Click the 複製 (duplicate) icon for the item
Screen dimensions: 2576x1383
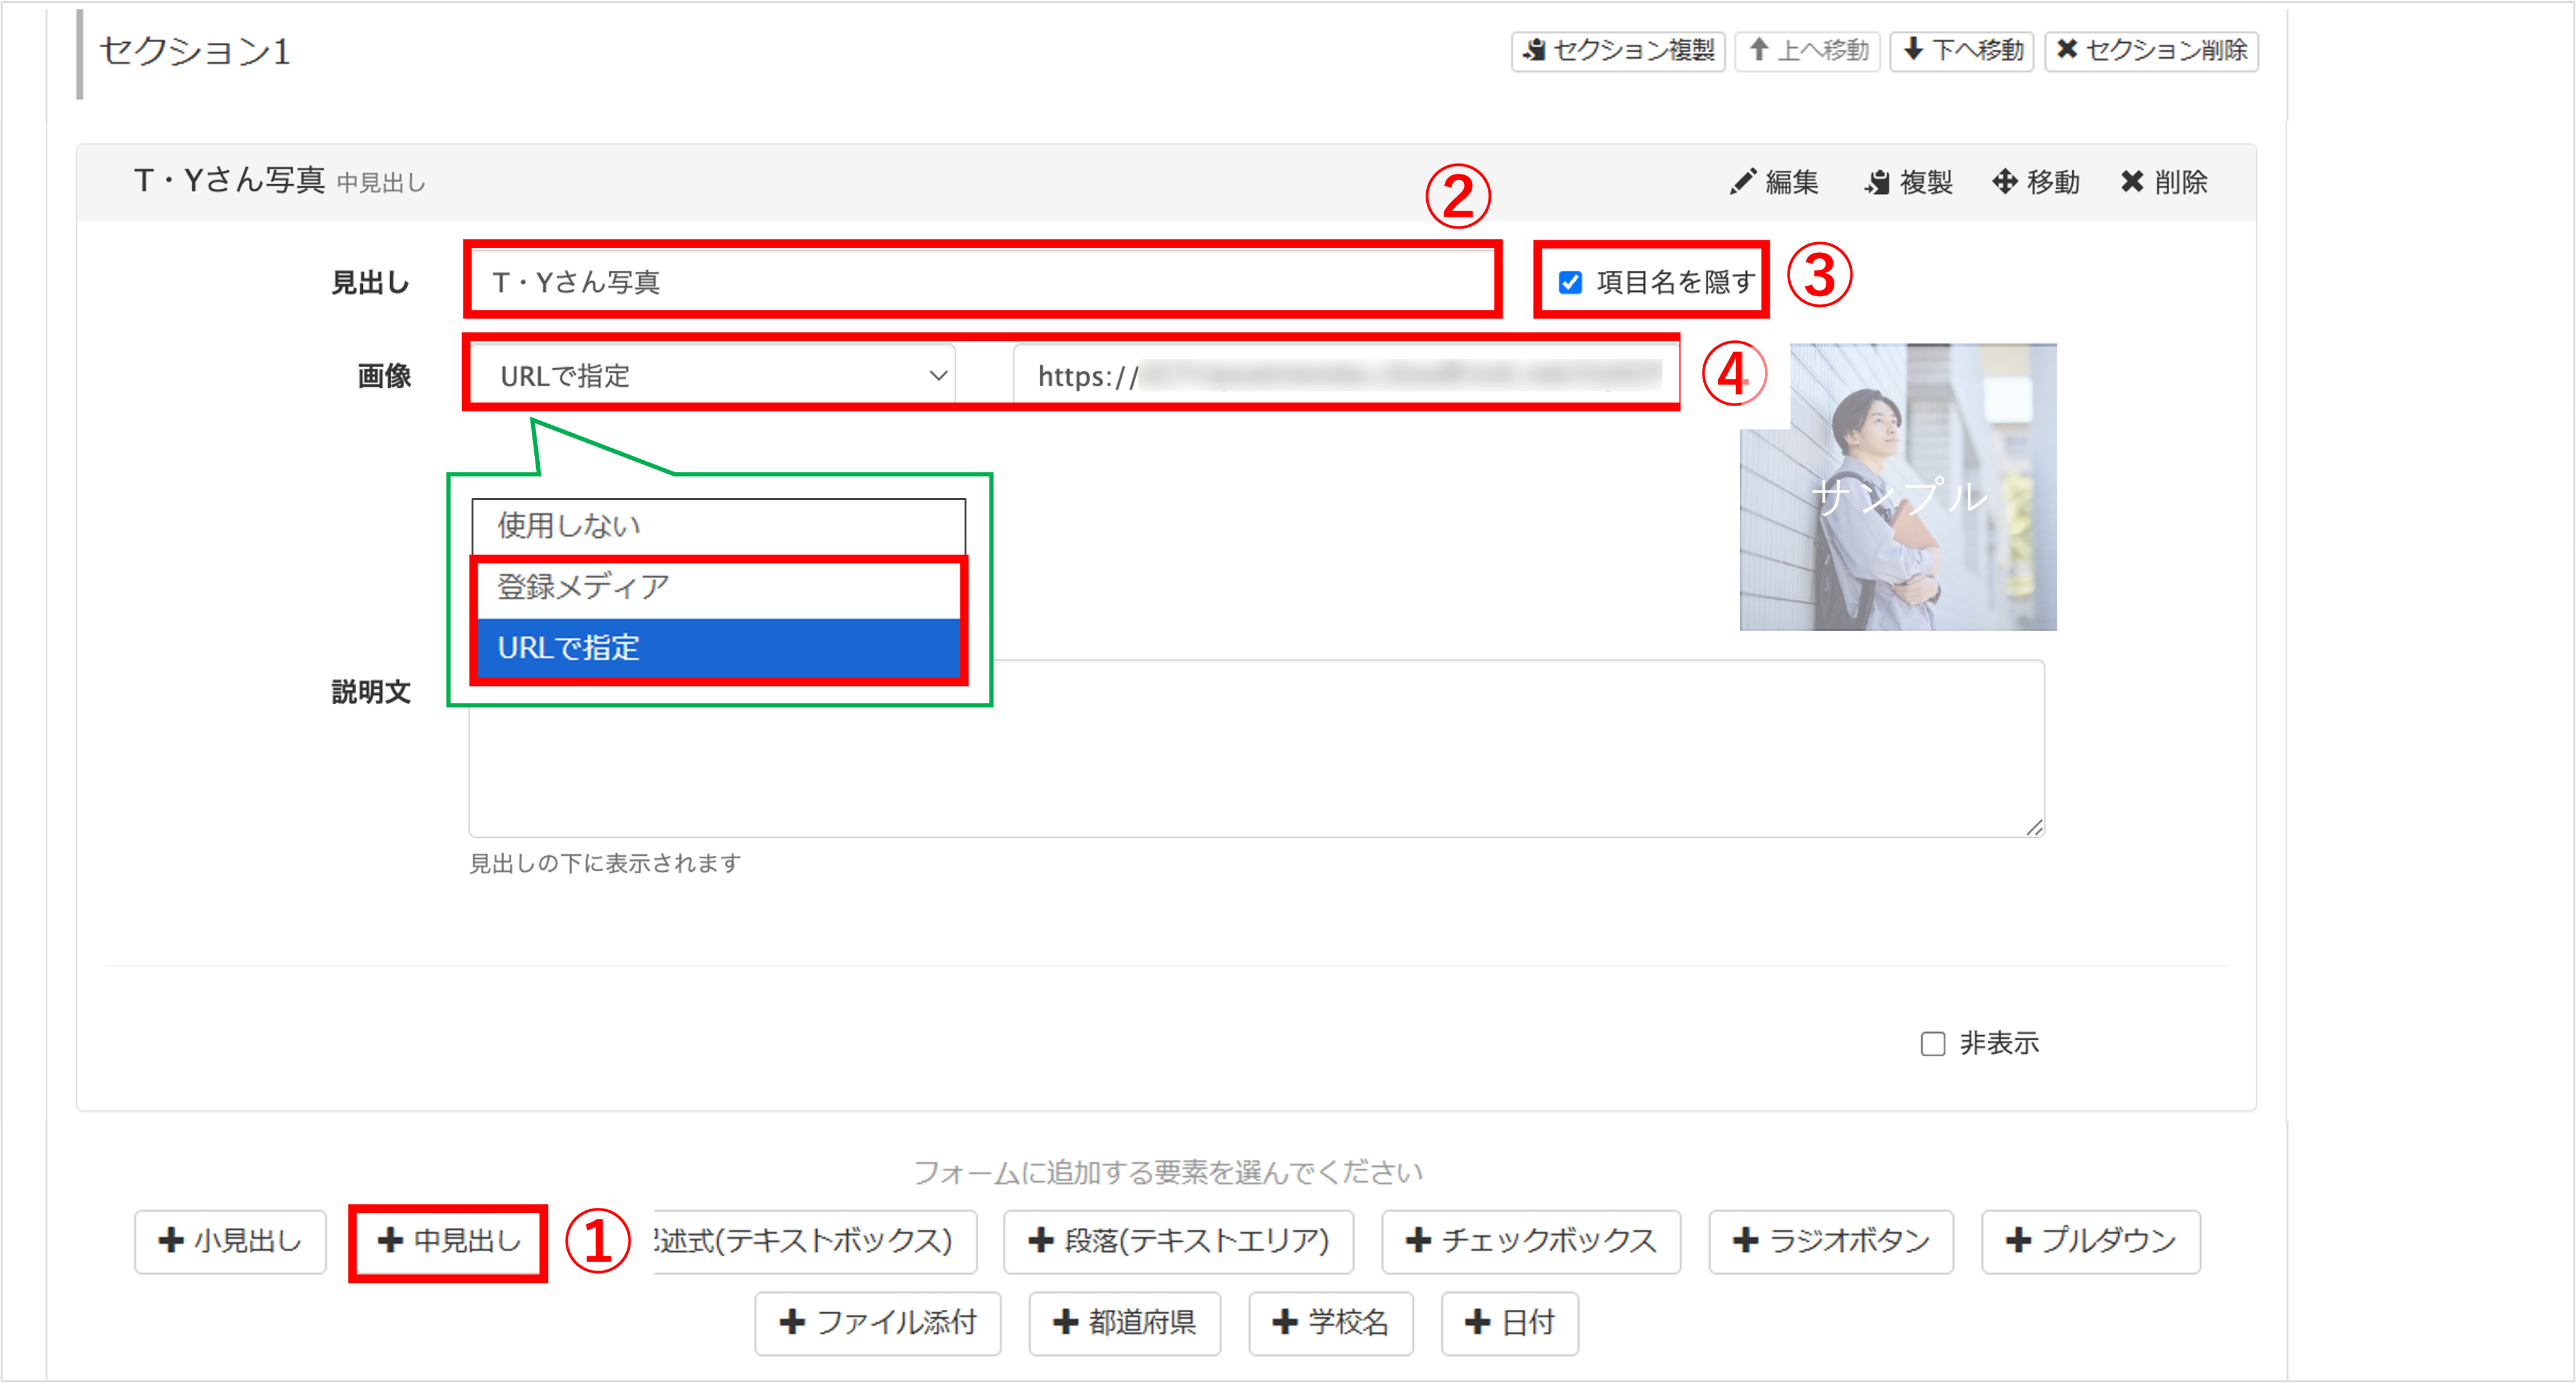click(x=1877, y=182)
